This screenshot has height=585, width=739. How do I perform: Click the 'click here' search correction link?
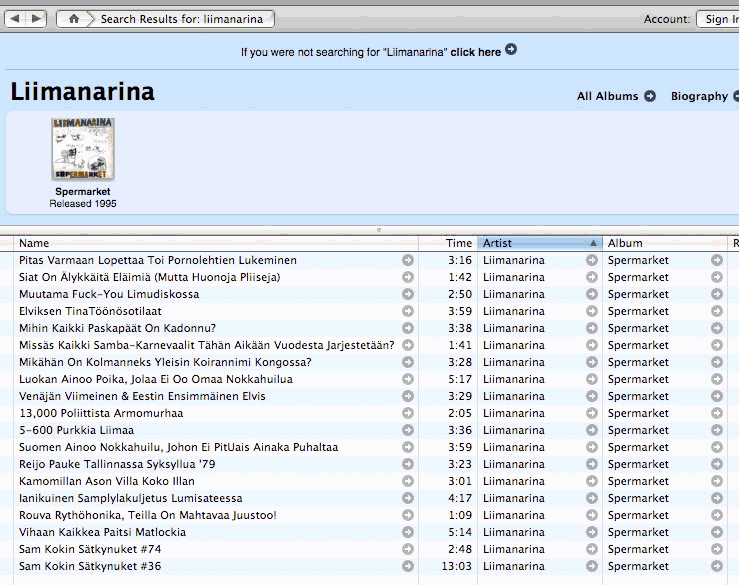coord(475,52)
